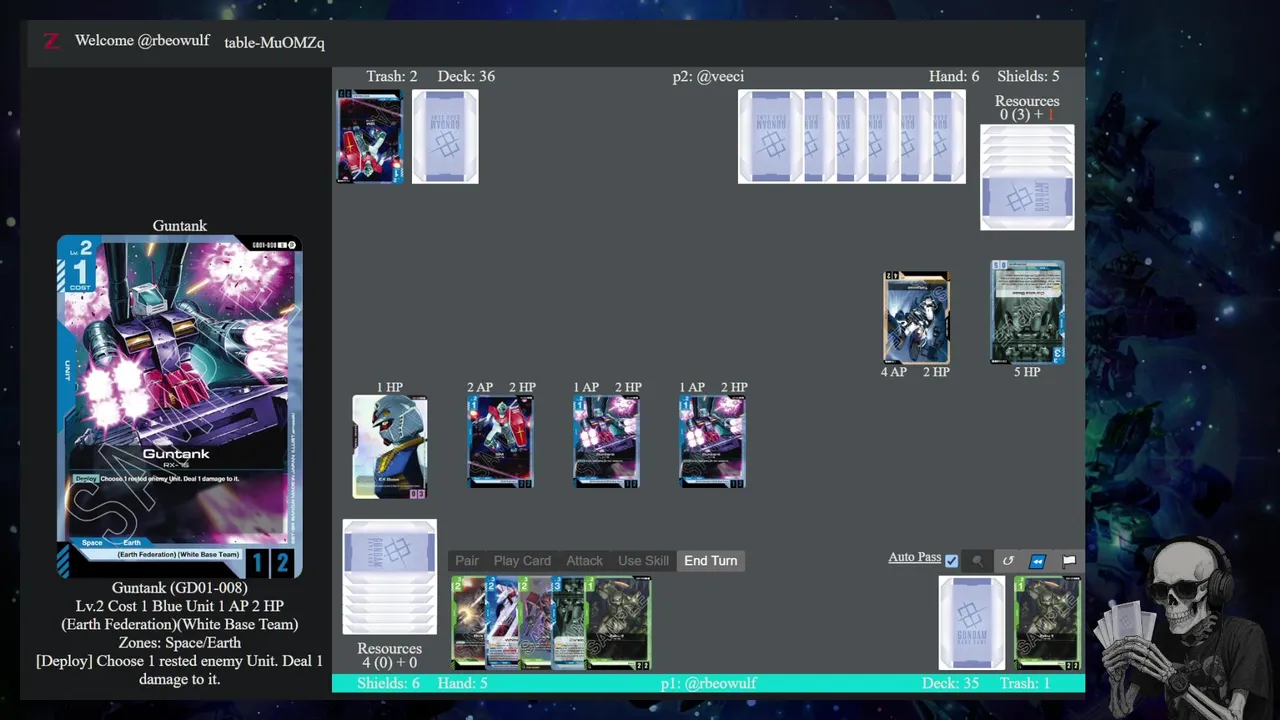Click opponent's last face-down hand card
Viewport: 1280px width, 720px height.
tap(948, 136)
